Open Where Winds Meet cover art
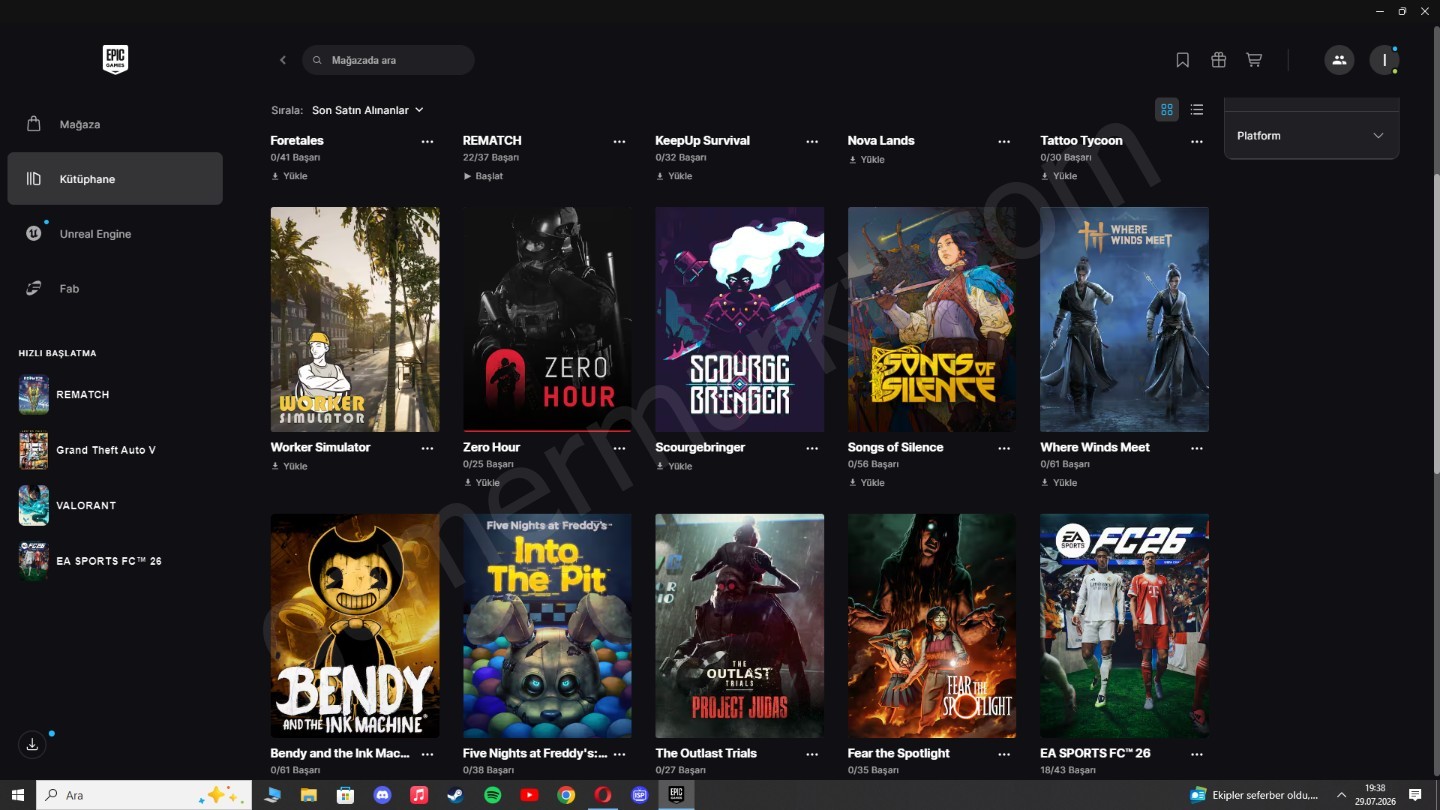 [x=1124, y=319]
